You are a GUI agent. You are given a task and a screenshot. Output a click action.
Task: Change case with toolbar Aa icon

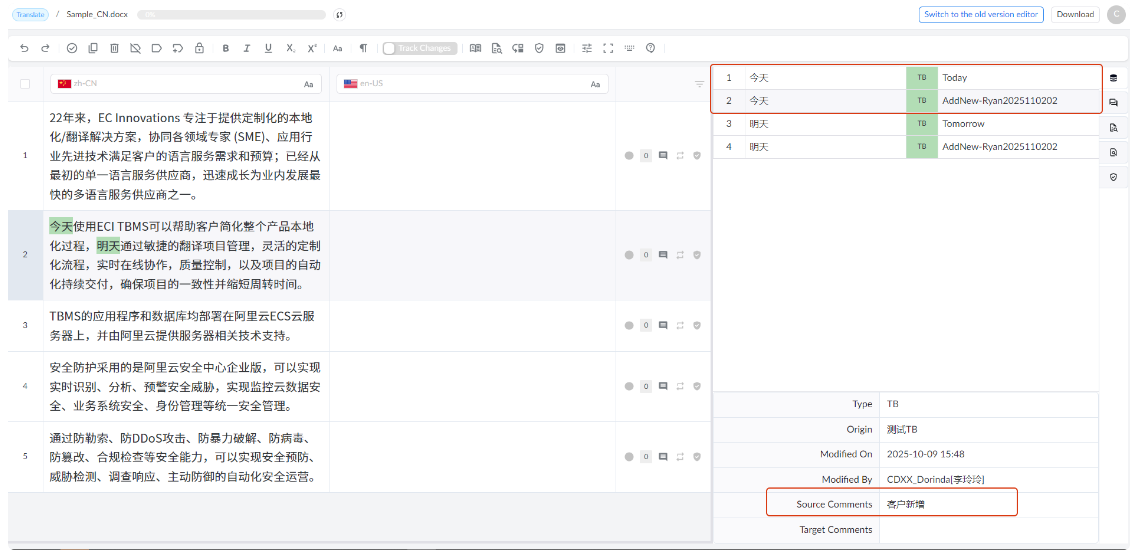[338, 48]
